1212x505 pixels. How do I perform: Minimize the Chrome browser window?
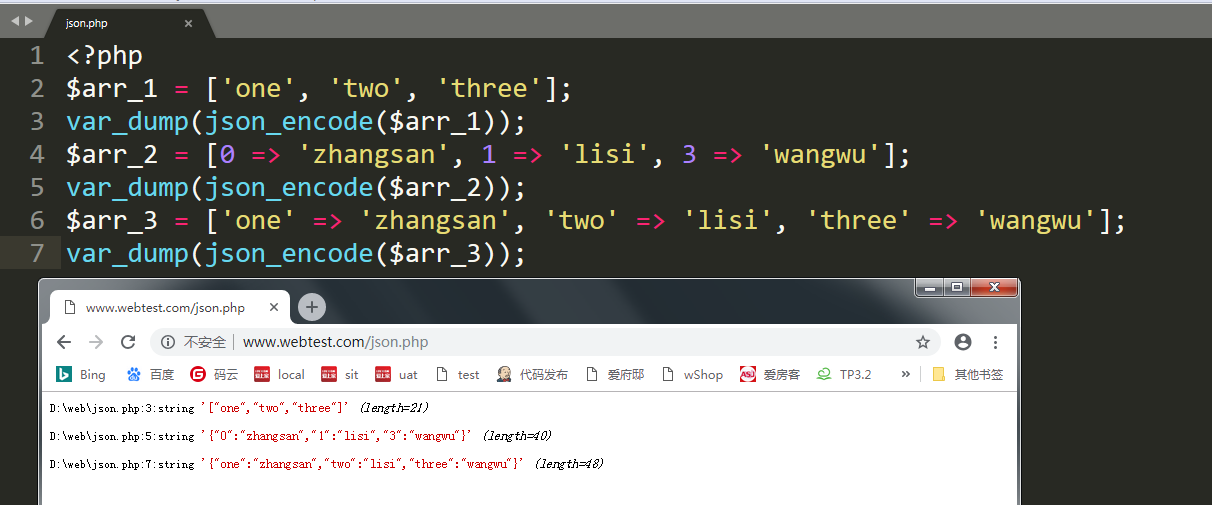930,288
